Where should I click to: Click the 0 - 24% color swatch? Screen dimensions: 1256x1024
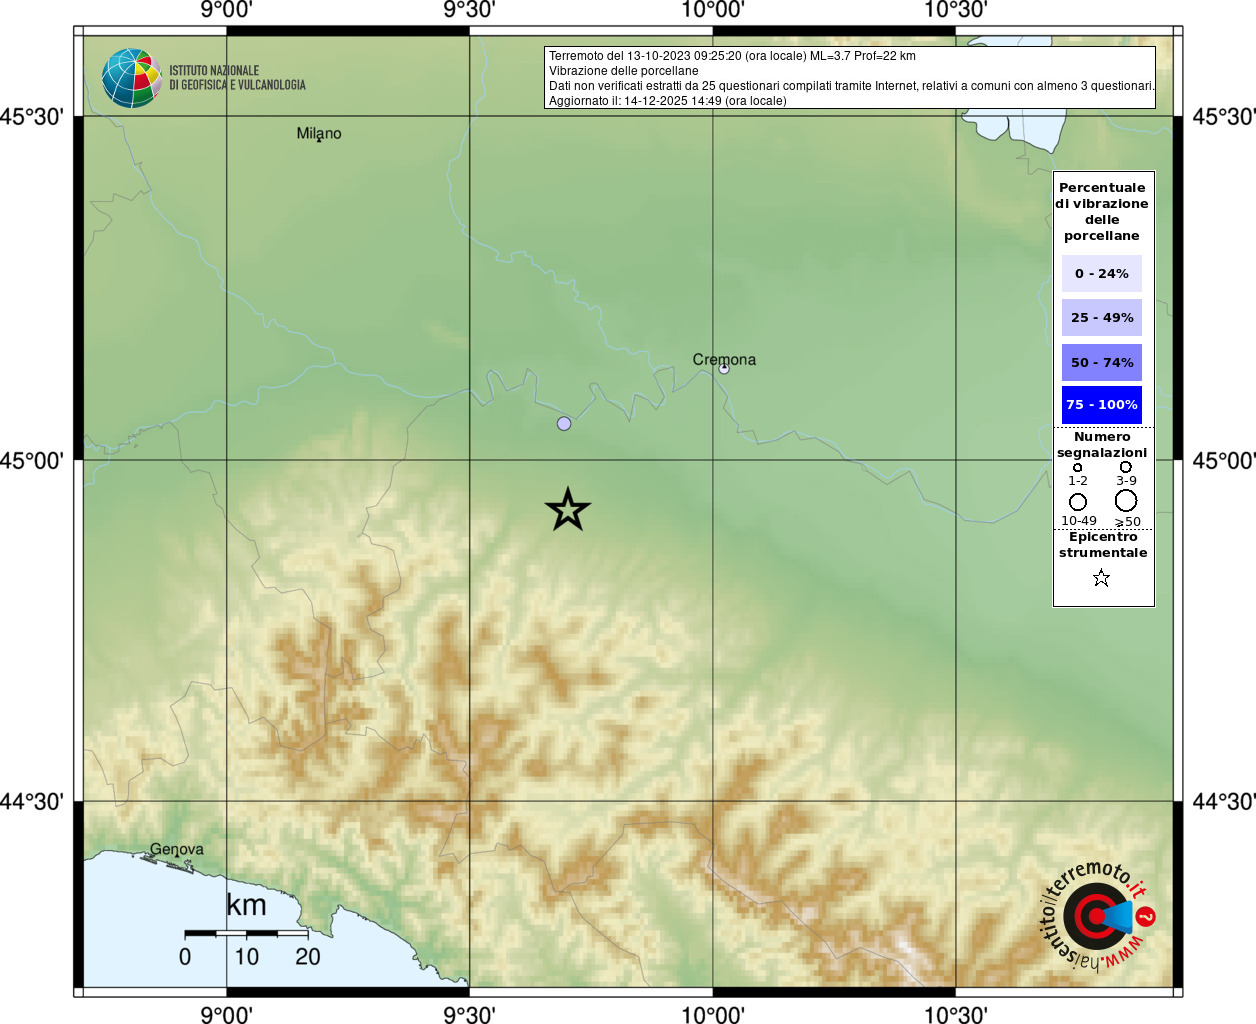(1102, 273)
